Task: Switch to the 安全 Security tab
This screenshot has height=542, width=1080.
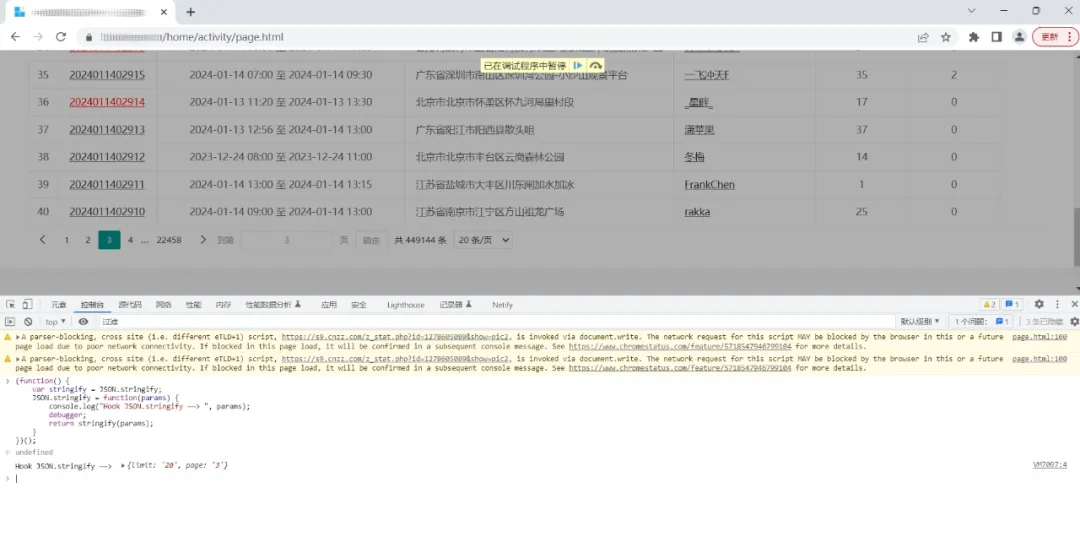Action: click(x=359, y=304)
